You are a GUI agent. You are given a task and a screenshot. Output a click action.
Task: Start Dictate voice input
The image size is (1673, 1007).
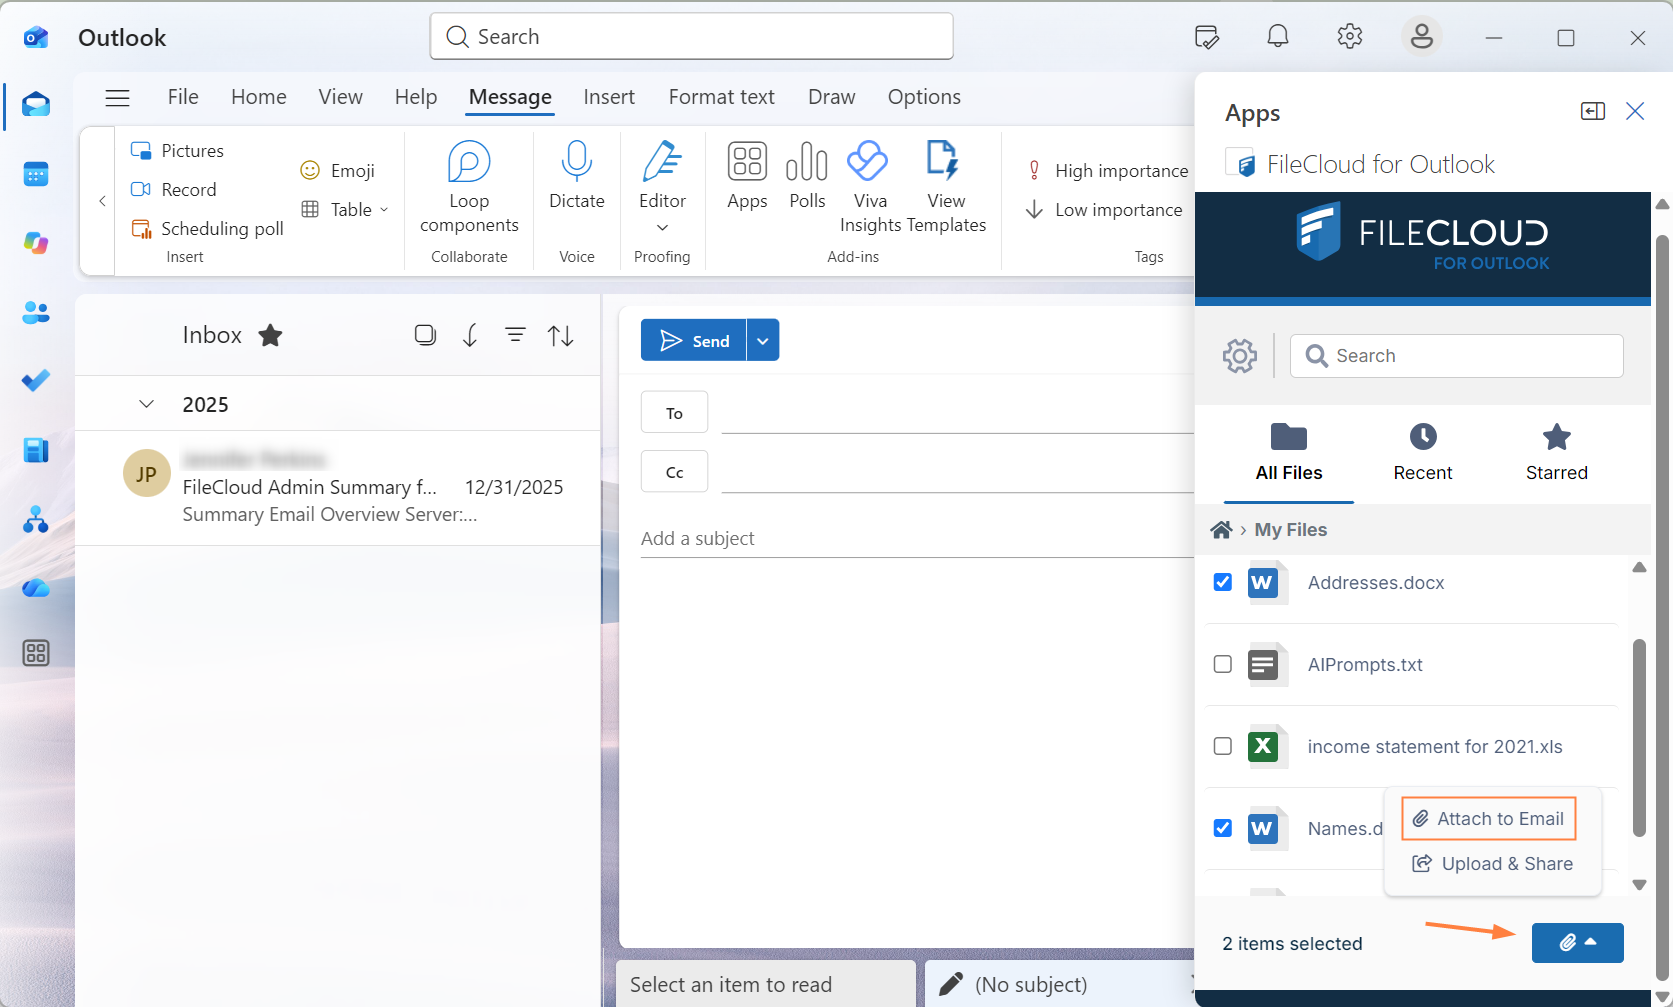(x=577, y=176)
